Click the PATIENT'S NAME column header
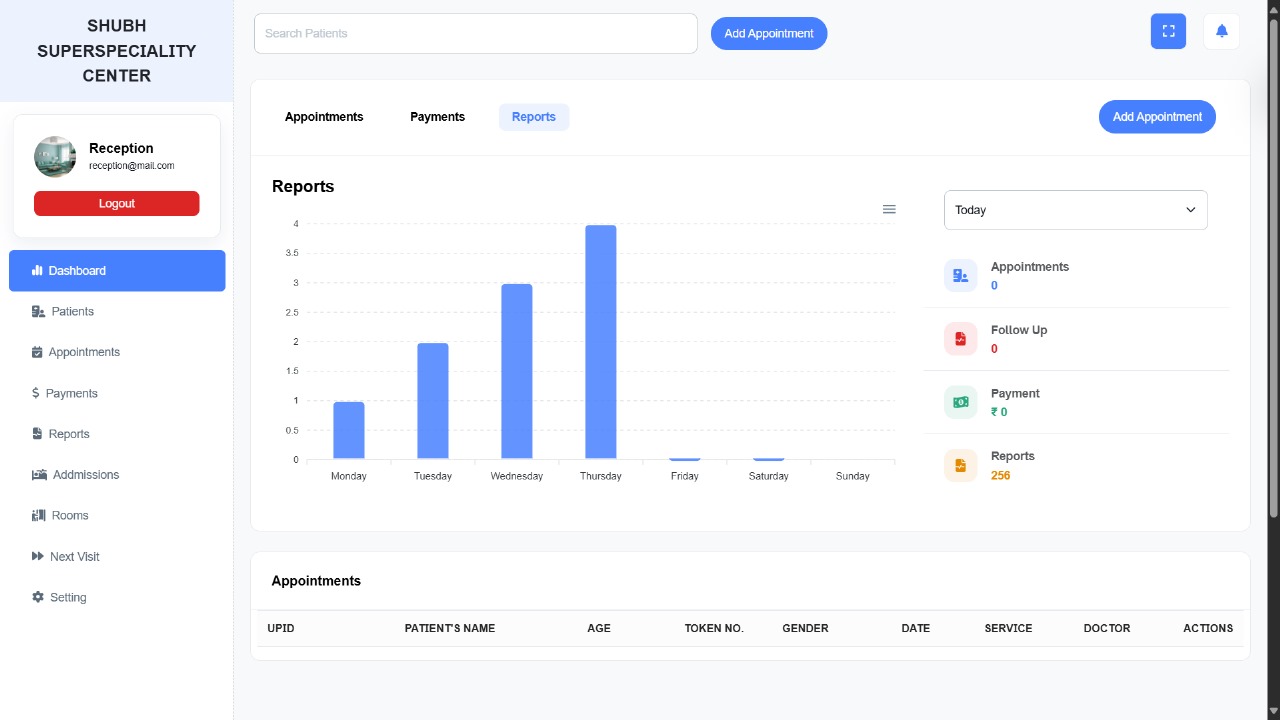Viewport: 1280px width, 720px height. pyautogui.click(x=450, y=628)
